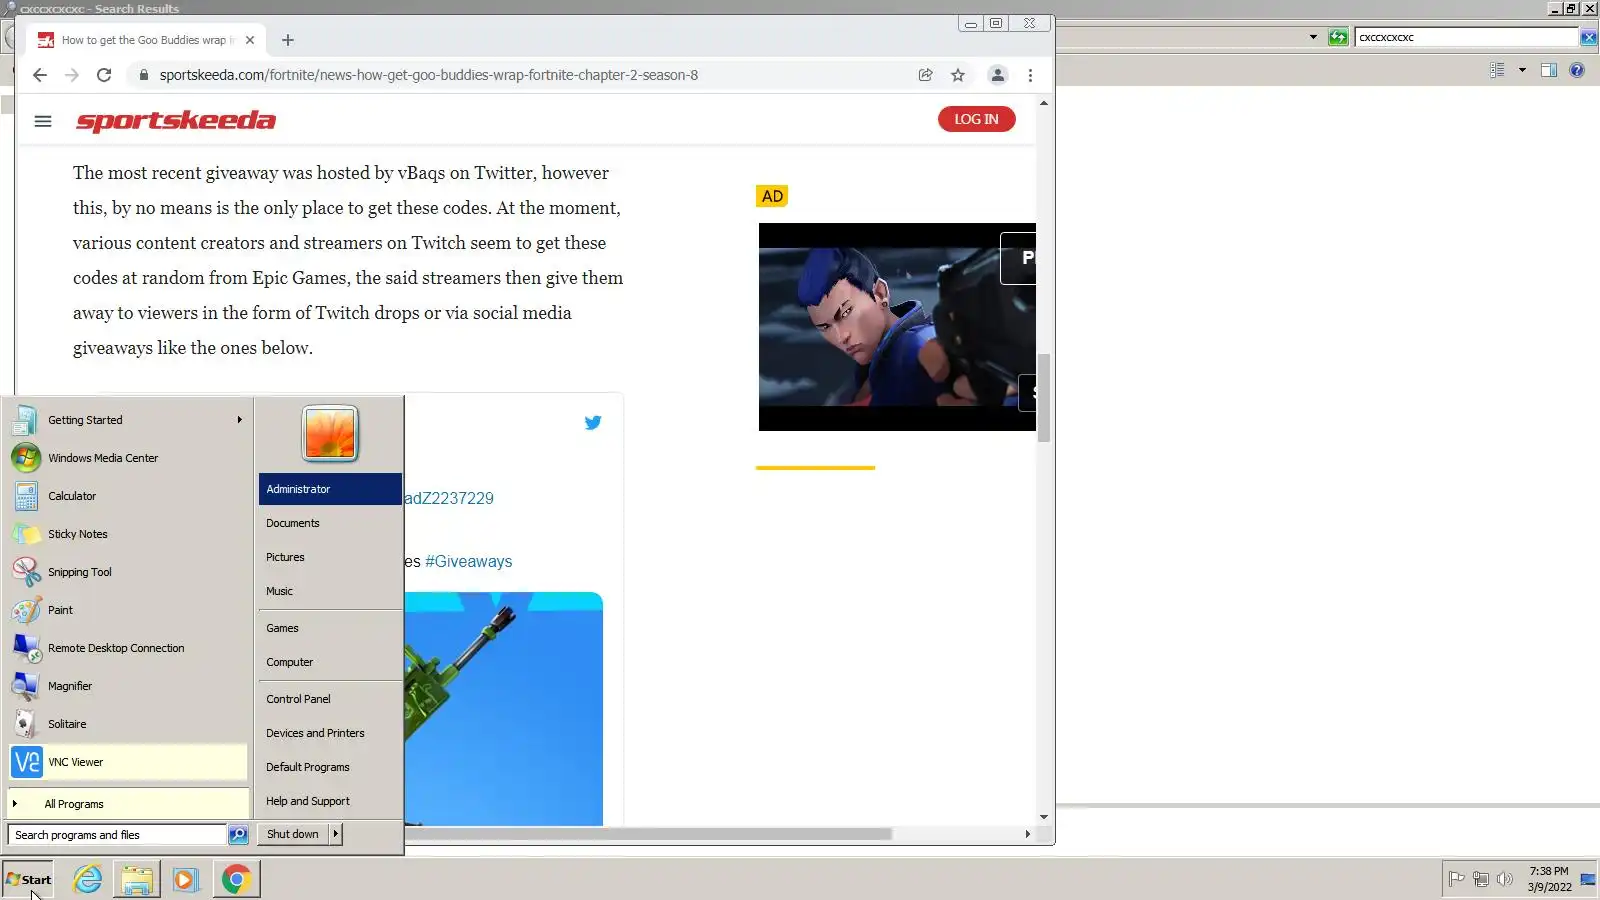Go back in Chrome browser
This screenshot has width=1600, height=900.
(x=40, y=75)
